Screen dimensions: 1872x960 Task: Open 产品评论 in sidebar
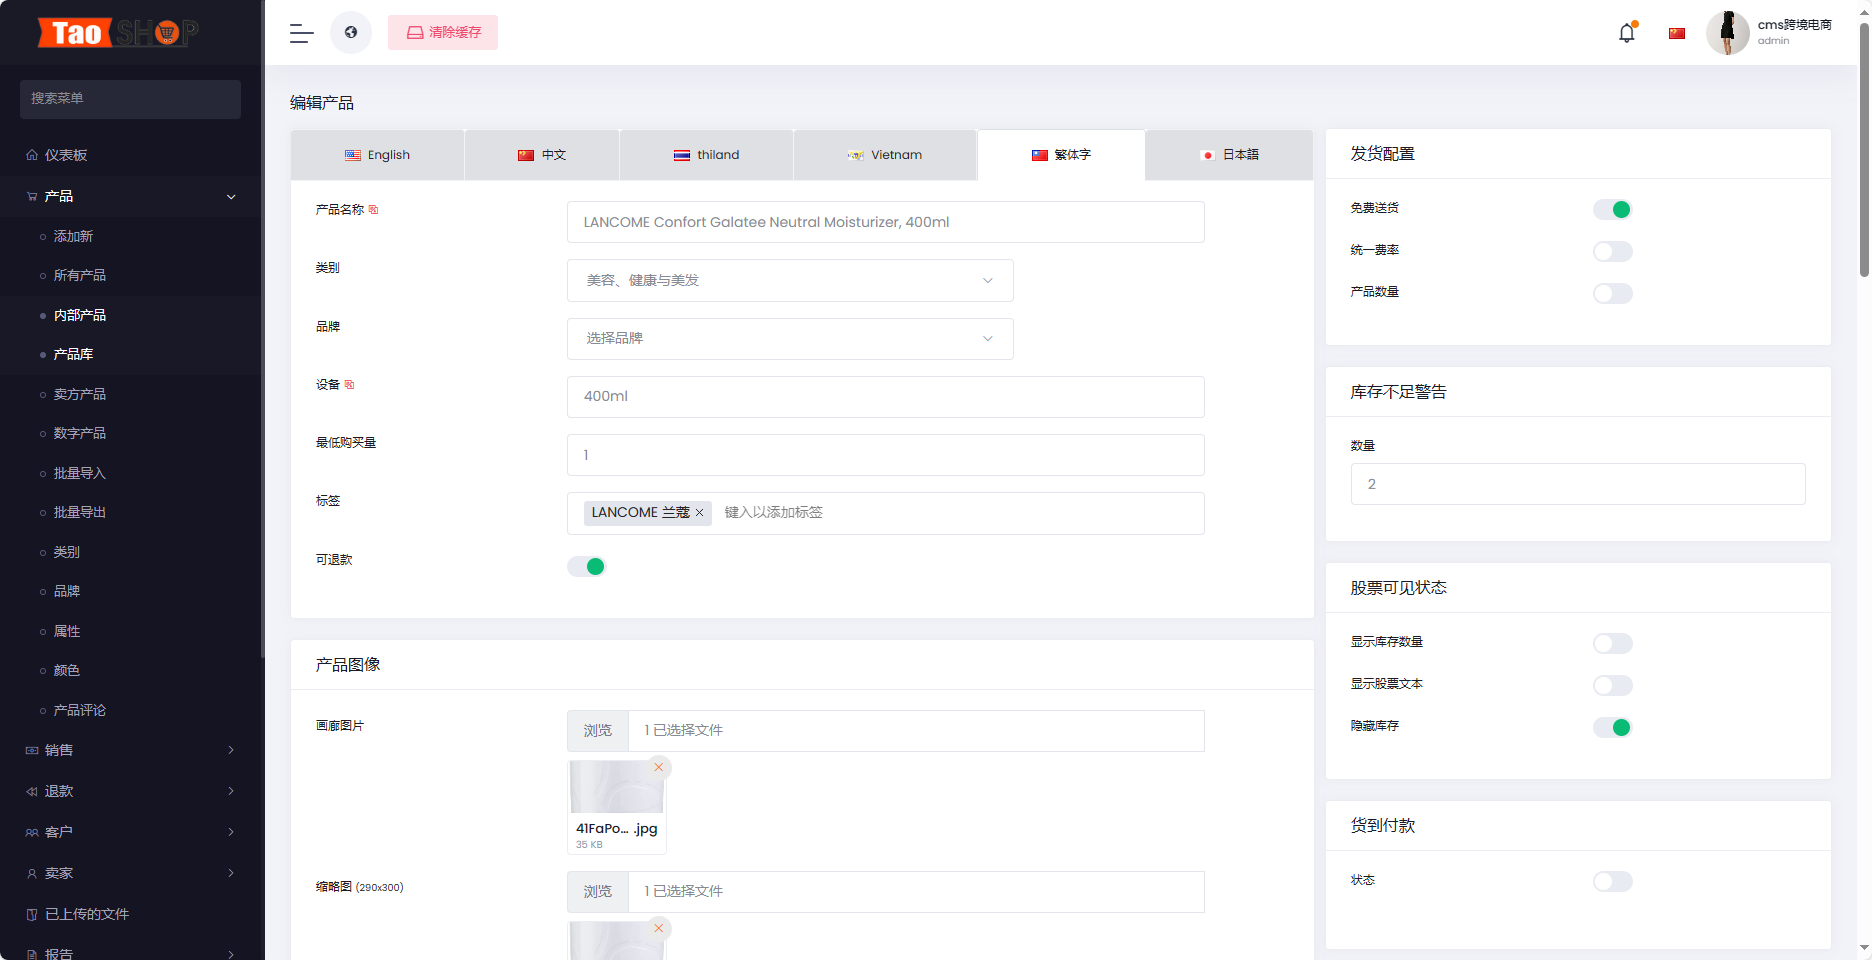click(x=80, y=710)
